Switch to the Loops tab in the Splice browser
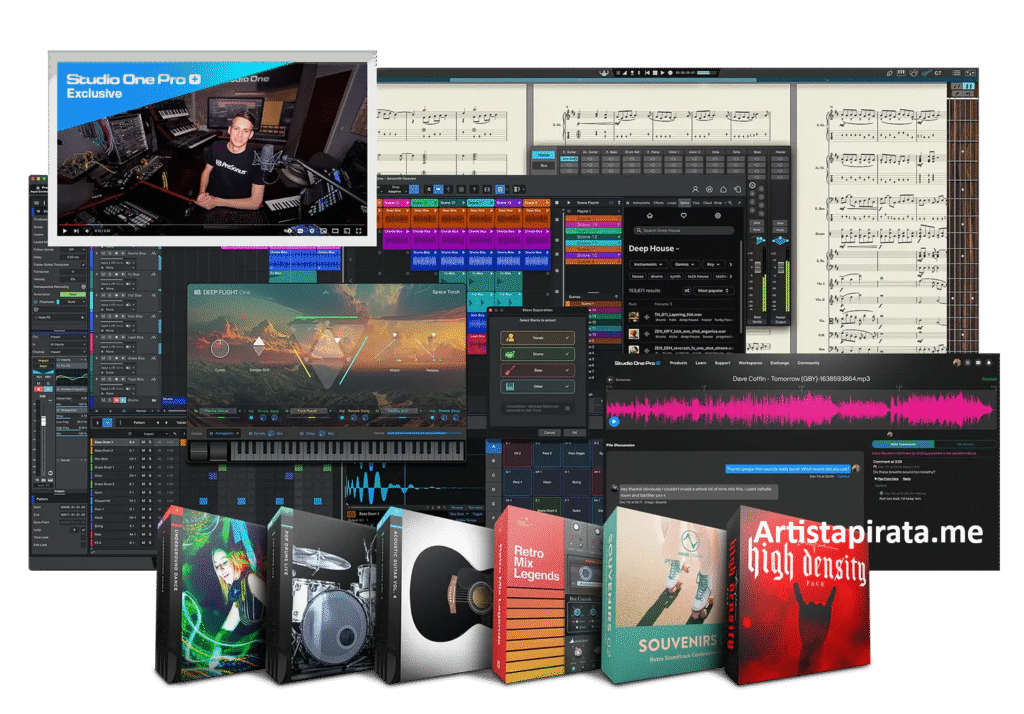Viewport: 1024px width, 714px height. 672,202
